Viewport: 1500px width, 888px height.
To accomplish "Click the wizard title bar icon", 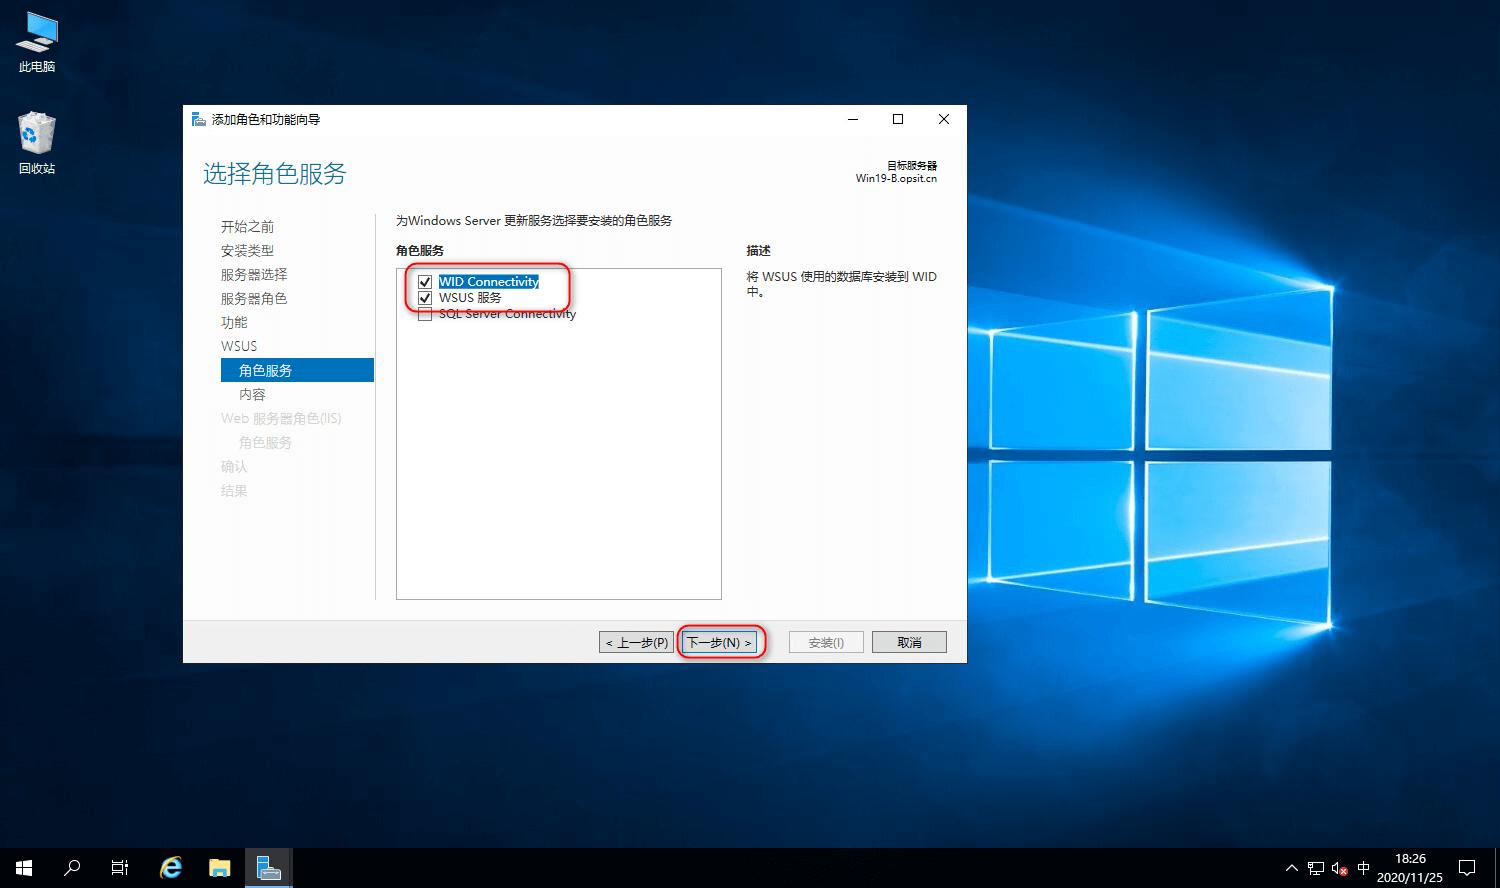I will [199, 119].
